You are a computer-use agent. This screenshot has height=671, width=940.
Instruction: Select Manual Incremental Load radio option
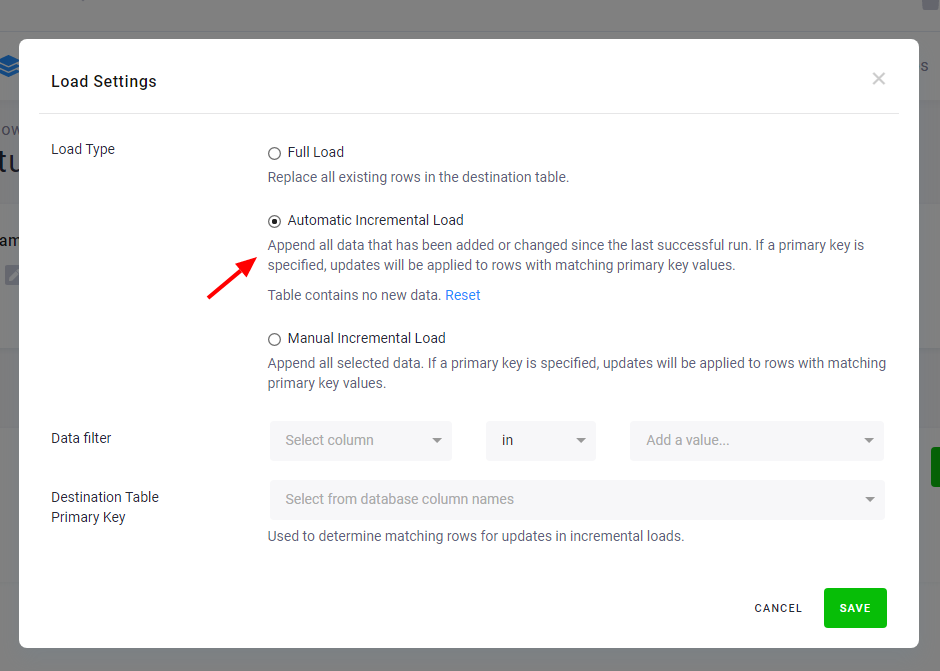274,339
